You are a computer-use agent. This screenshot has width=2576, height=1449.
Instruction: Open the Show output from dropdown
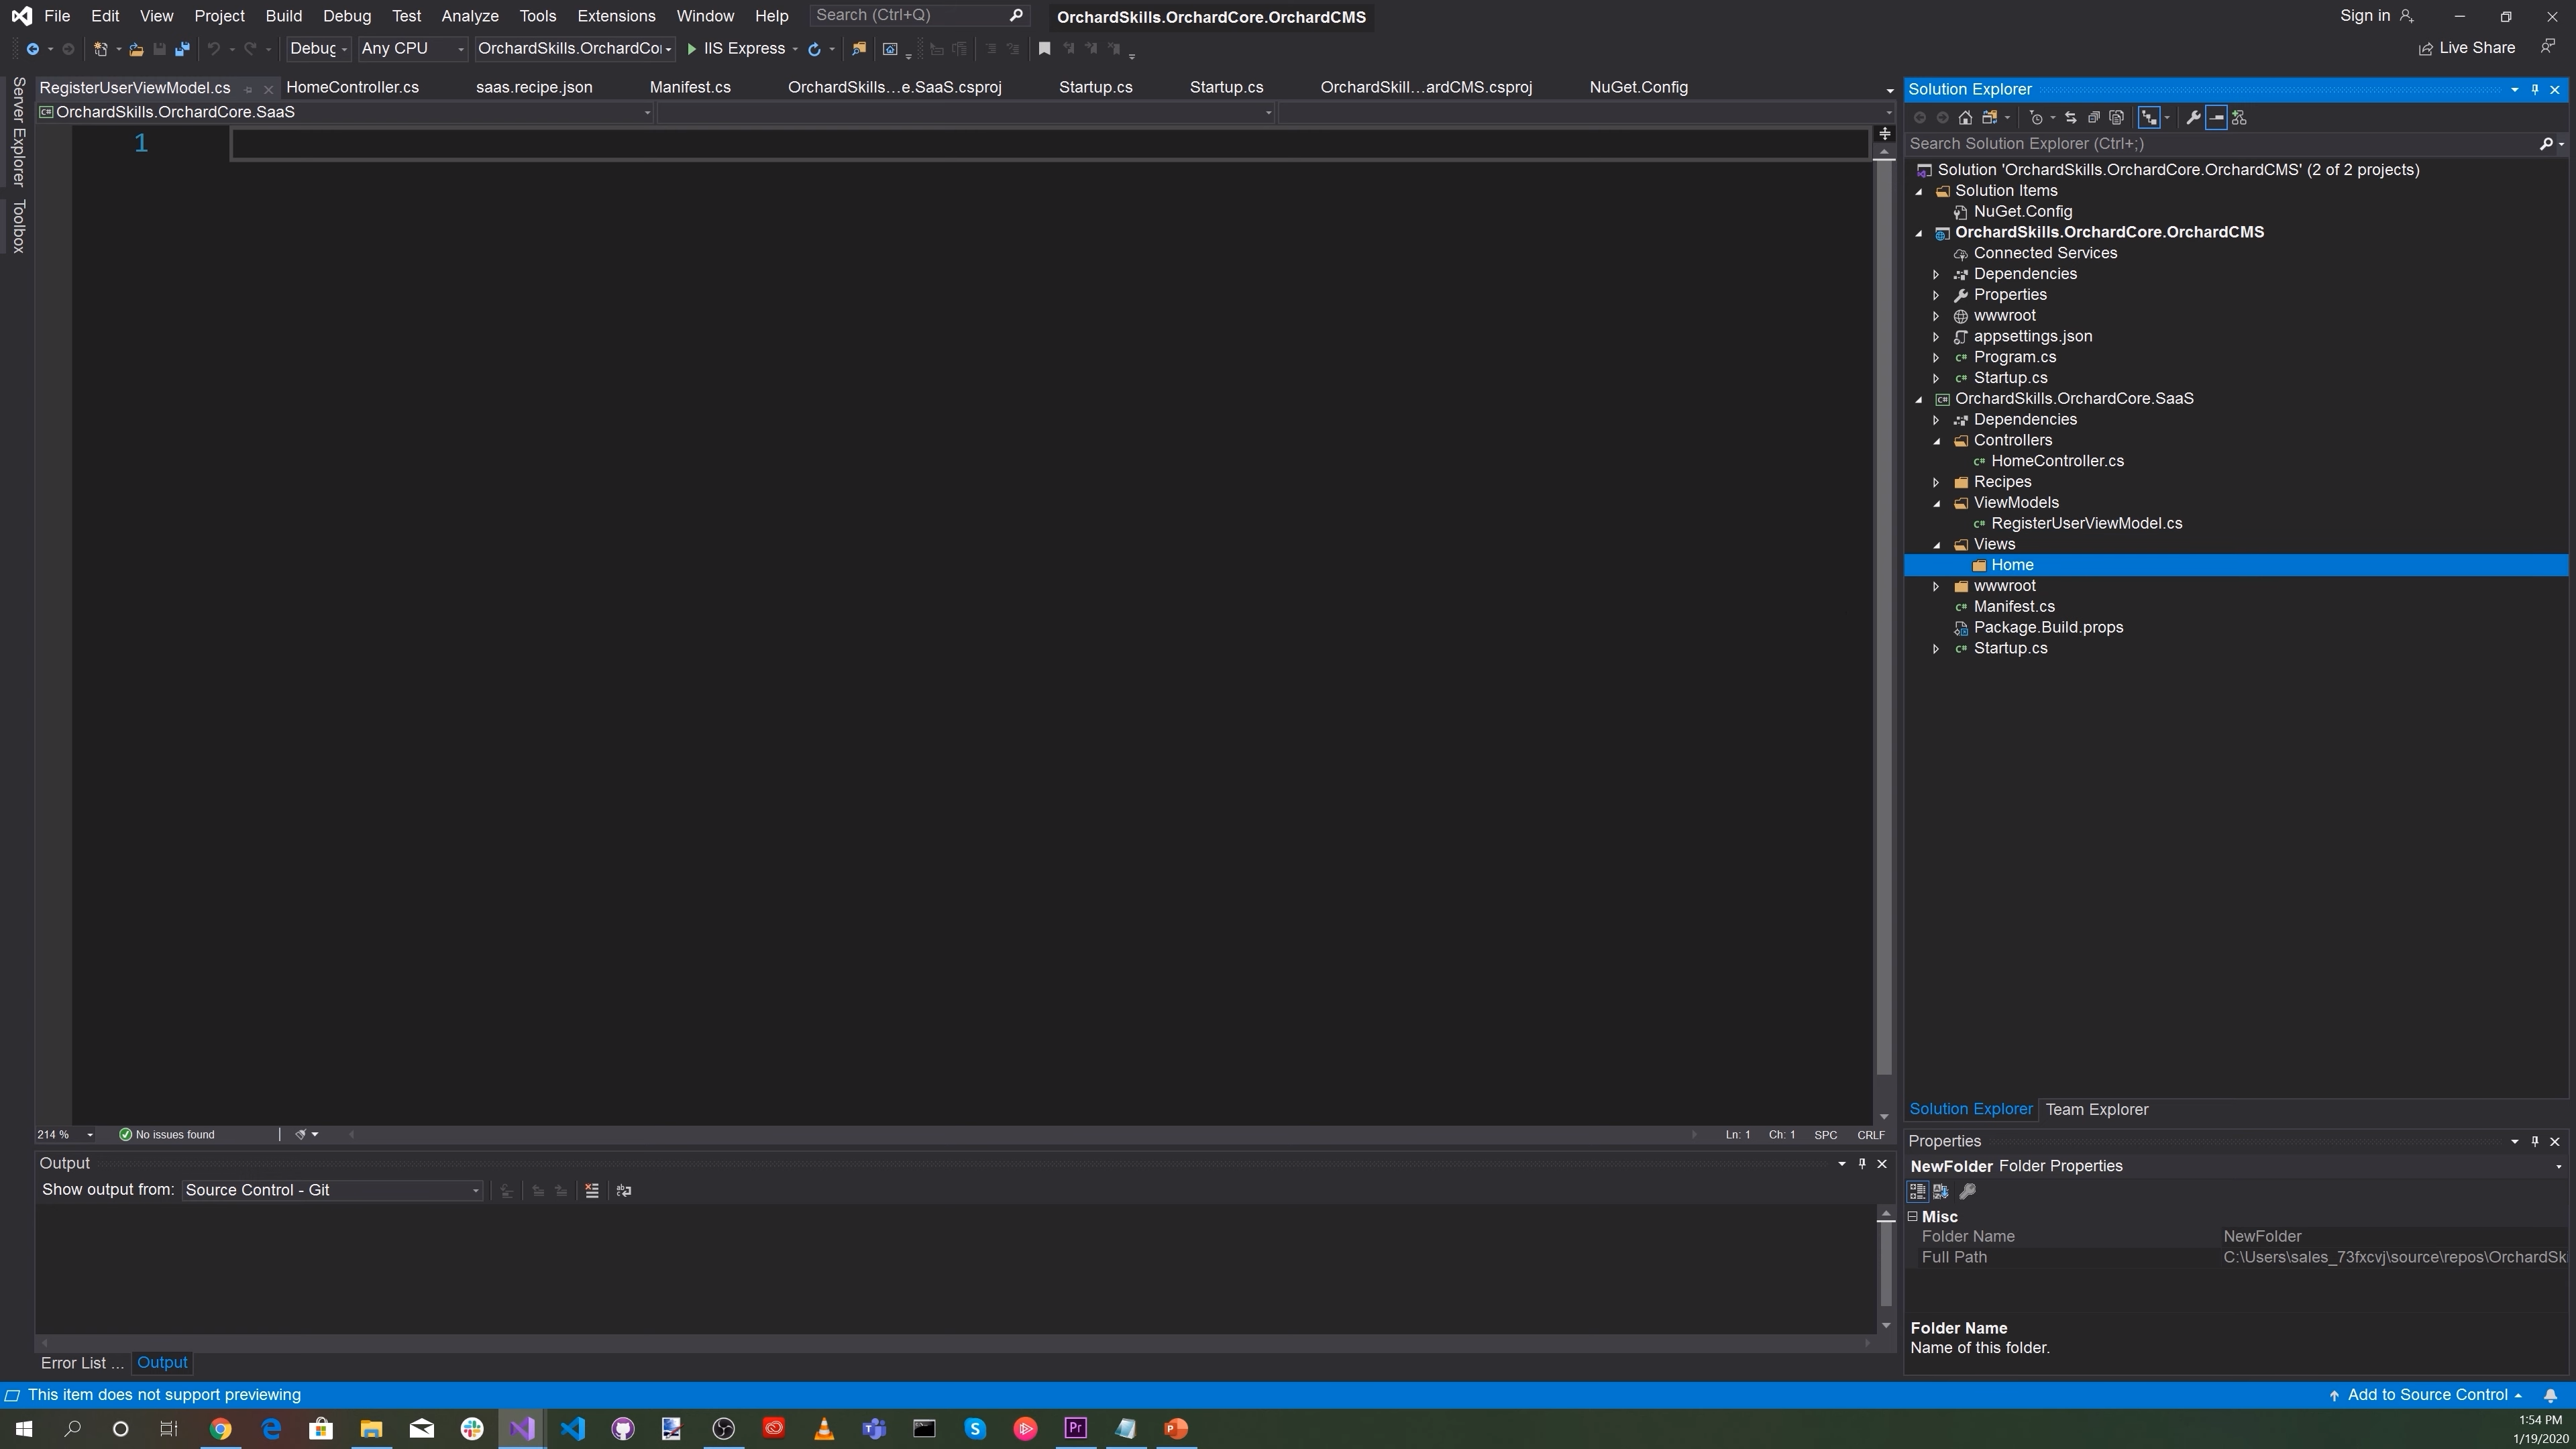click(x=332, y=1190)
